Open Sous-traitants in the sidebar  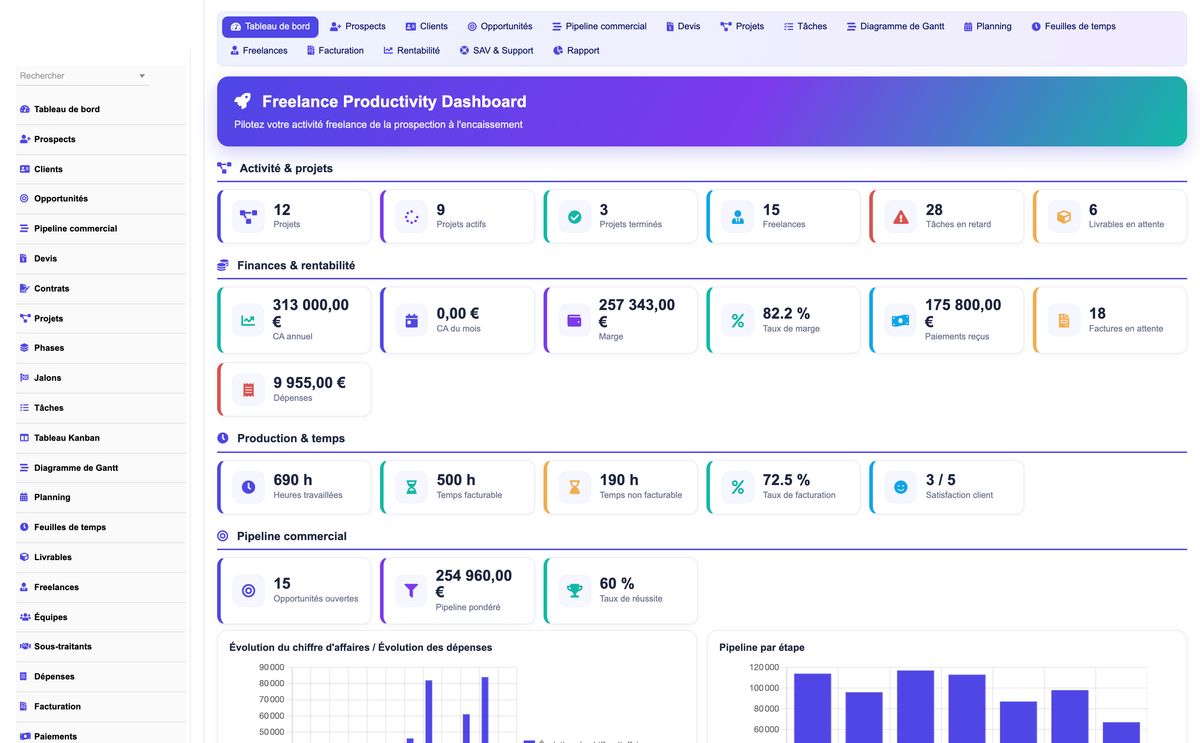point(101,646)
